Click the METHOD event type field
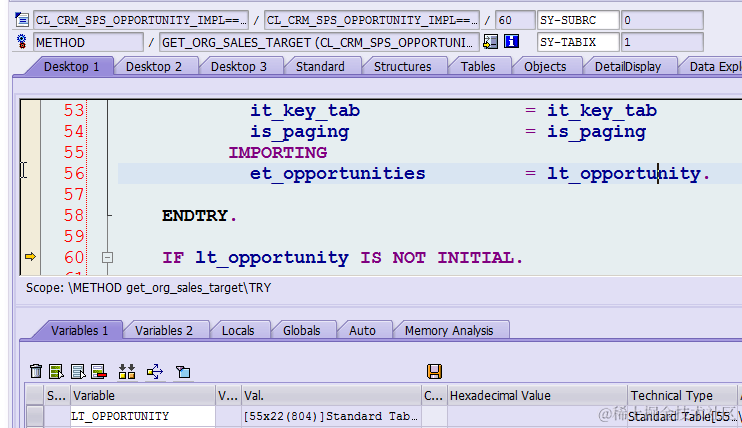742x428 pixels. pyautogui.click(x=88, y=42)
